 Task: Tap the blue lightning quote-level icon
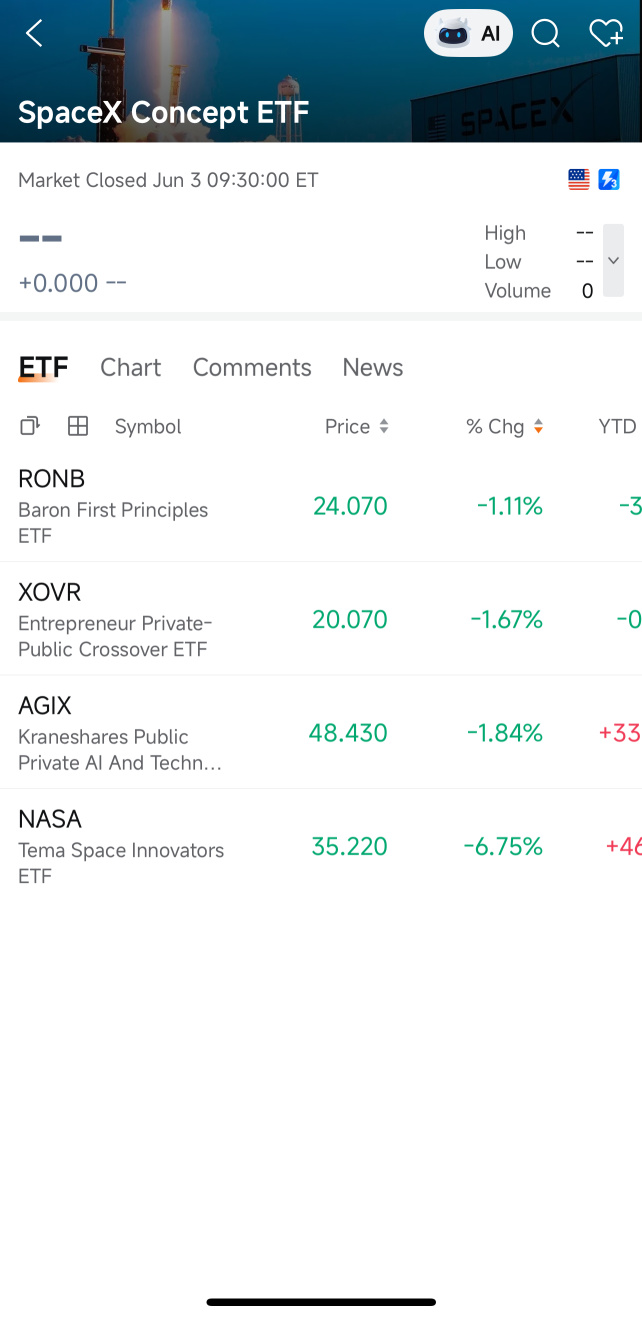point(608,180)
